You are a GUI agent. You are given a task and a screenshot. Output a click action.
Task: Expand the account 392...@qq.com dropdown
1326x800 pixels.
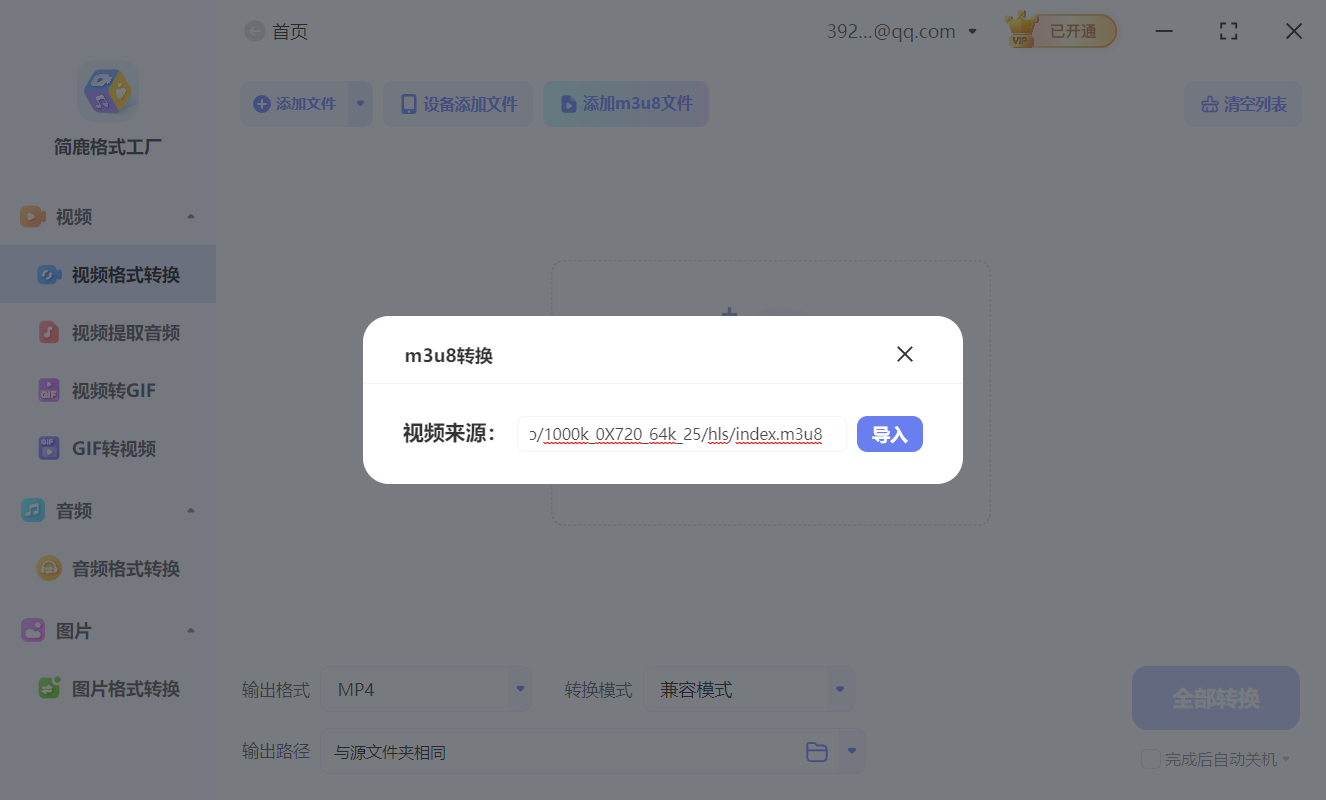[972, 32]
